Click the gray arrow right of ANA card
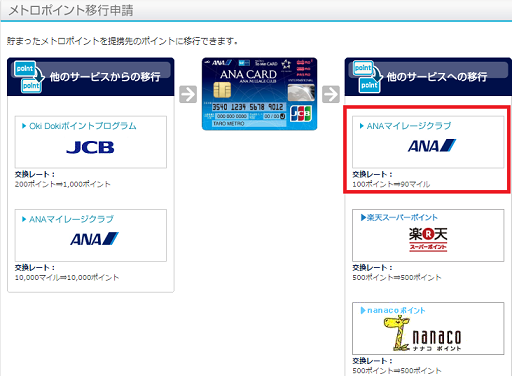The image size is (512, 376). pos(331,95)
